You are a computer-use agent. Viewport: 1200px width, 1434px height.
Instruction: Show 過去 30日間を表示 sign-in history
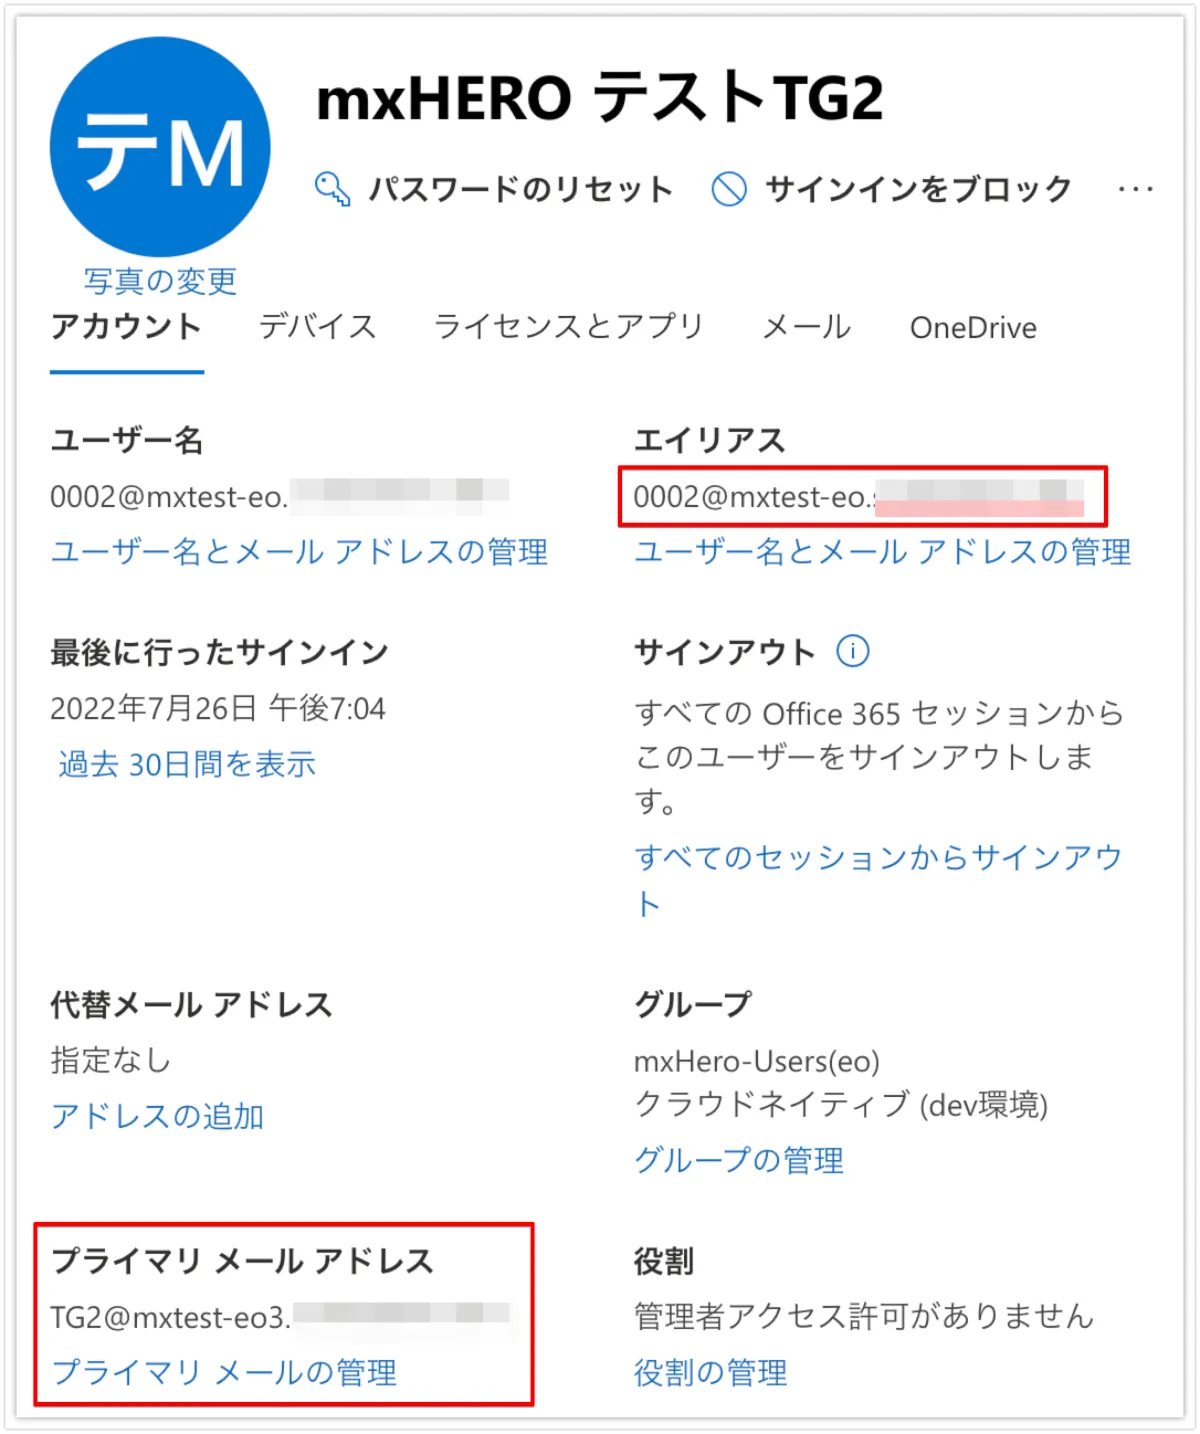click(187, 765)
